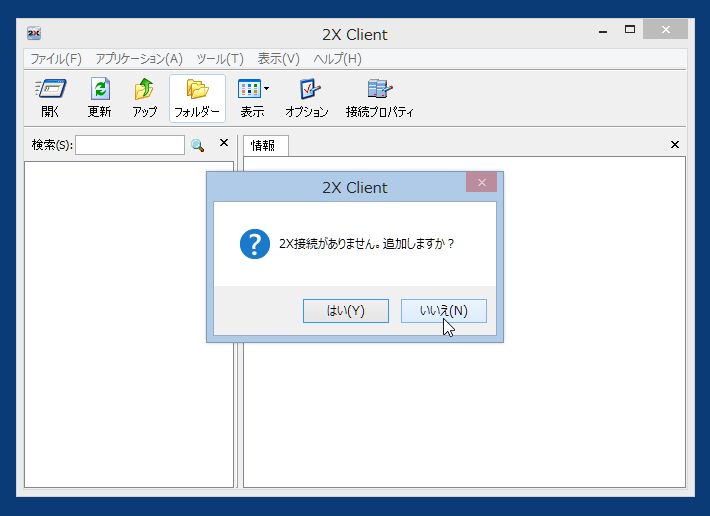The width and height of the screenshot is (710, 516).
Task: Close the 2X Client main window
Action: pyautogui.click(x=666, y=29)
